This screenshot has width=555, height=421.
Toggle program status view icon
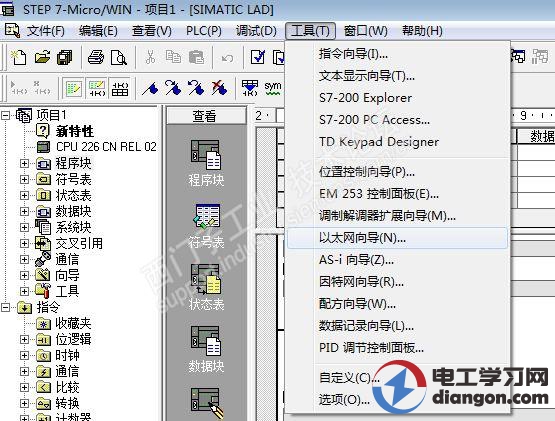click(x=74, y=88)
